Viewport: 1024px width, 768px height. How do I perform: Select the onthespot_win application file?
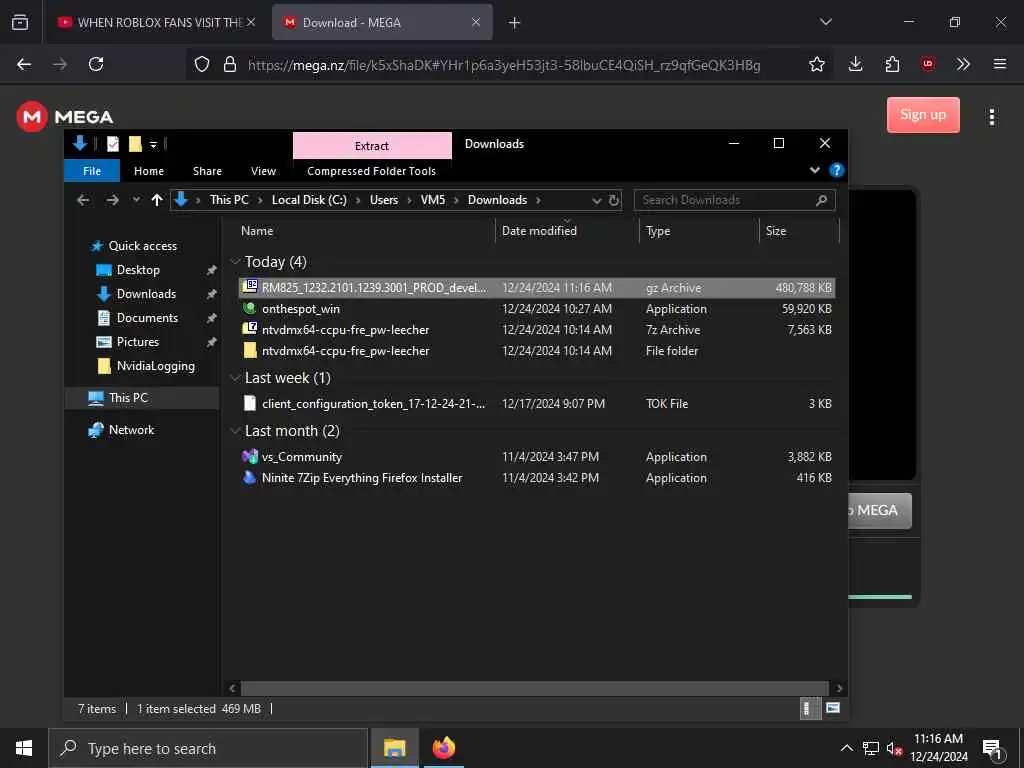(537, 309)
